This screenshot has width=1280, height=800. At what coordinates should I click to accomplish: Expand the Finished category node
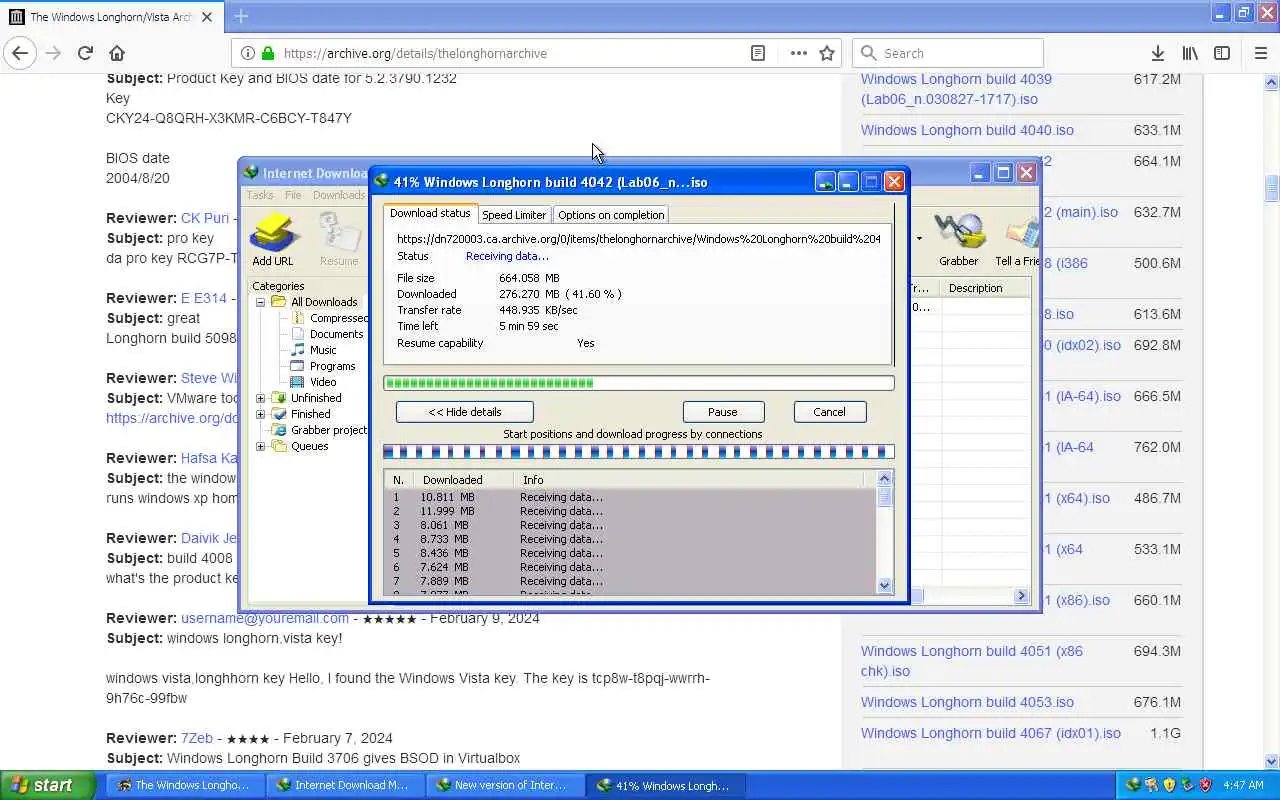pyautogui.click(x=261, y=414)
